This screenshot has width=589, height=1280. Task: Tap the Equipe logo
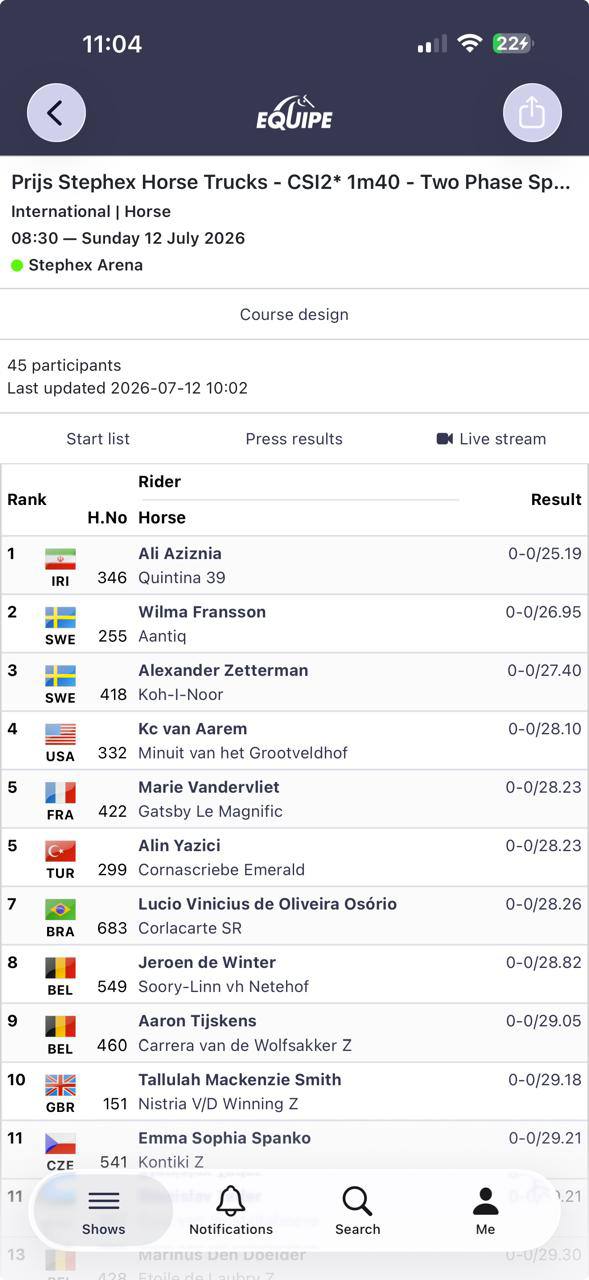[294, 113]
